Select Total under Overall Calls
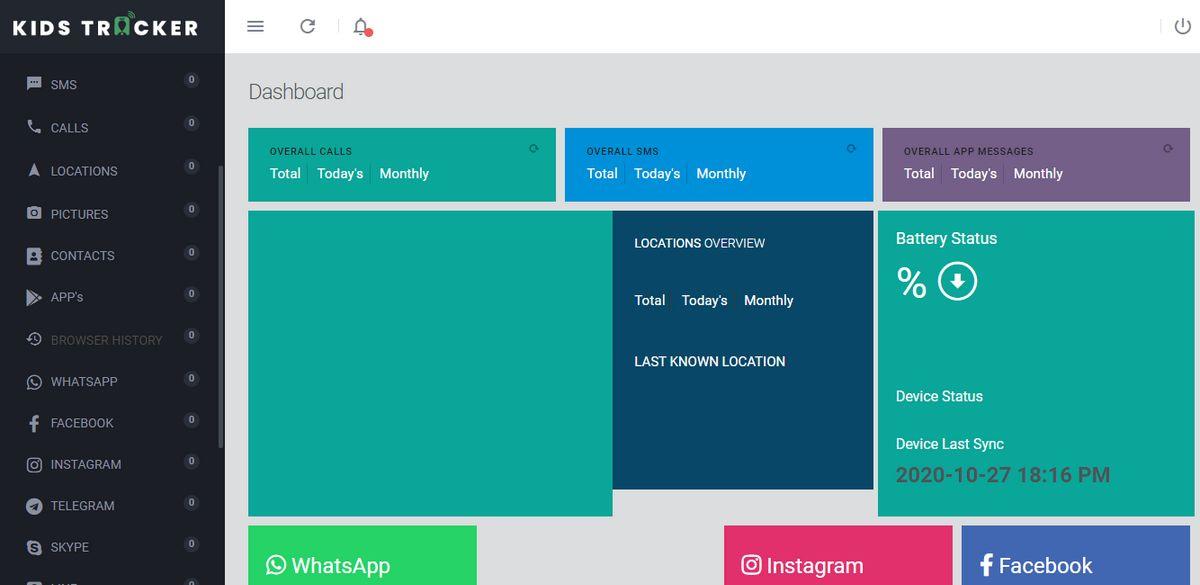Screen dimensions: 1200x585 285,173
